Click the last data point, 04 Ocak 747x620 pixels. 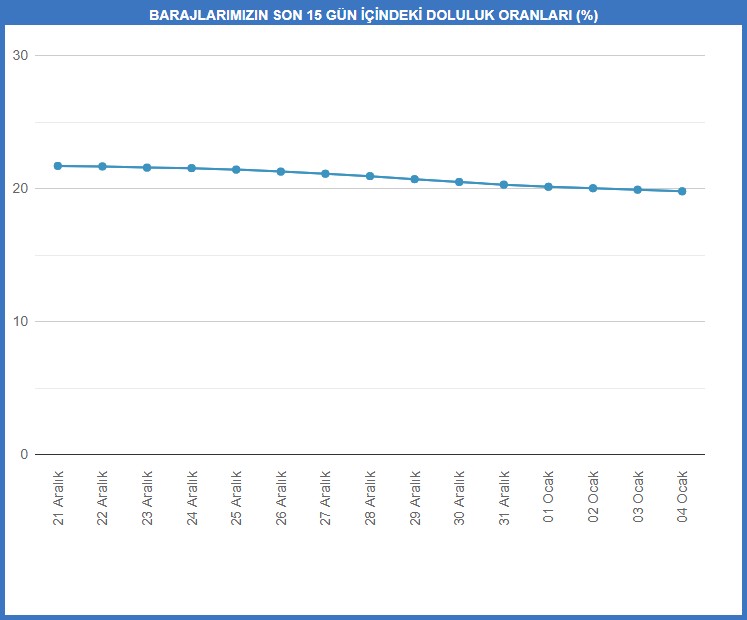(x=682, y=191)
